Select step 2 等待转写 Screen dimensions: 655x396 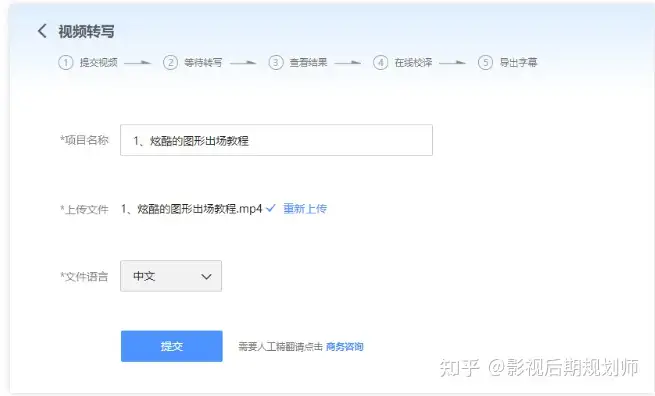pyautogui.click(x=193, y=63)
